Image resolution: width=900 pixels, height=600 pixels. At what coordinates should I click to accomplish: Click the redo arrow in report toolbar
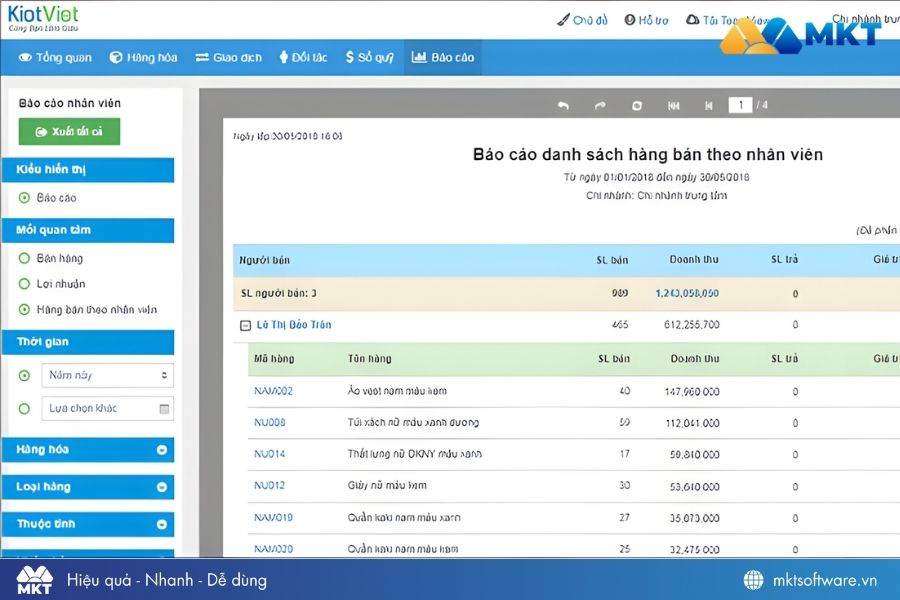(600, 105)
